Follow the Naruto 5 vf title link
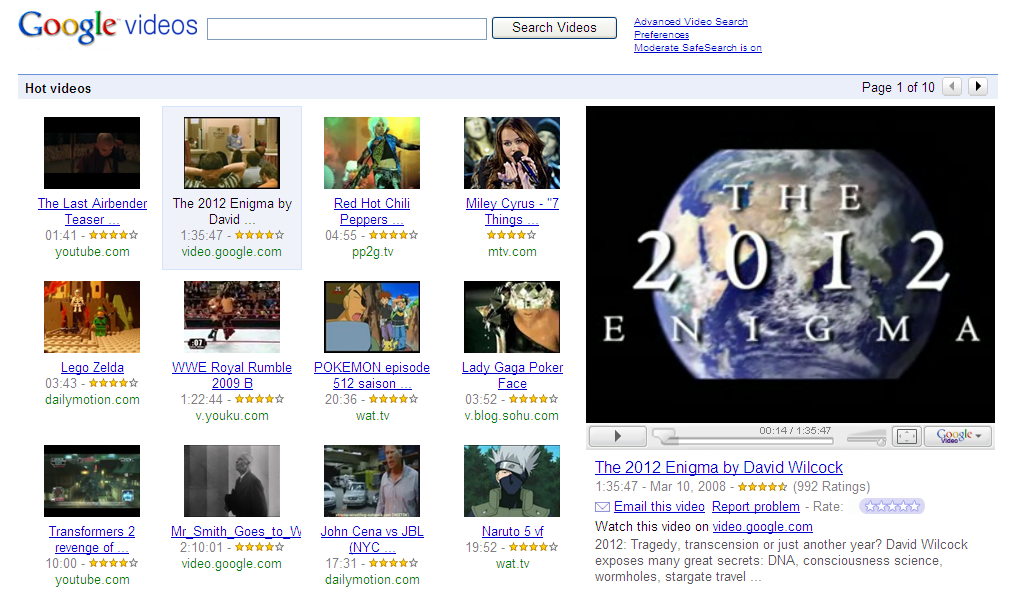Viewport: 1015px width, 595px height. point(512,532)
